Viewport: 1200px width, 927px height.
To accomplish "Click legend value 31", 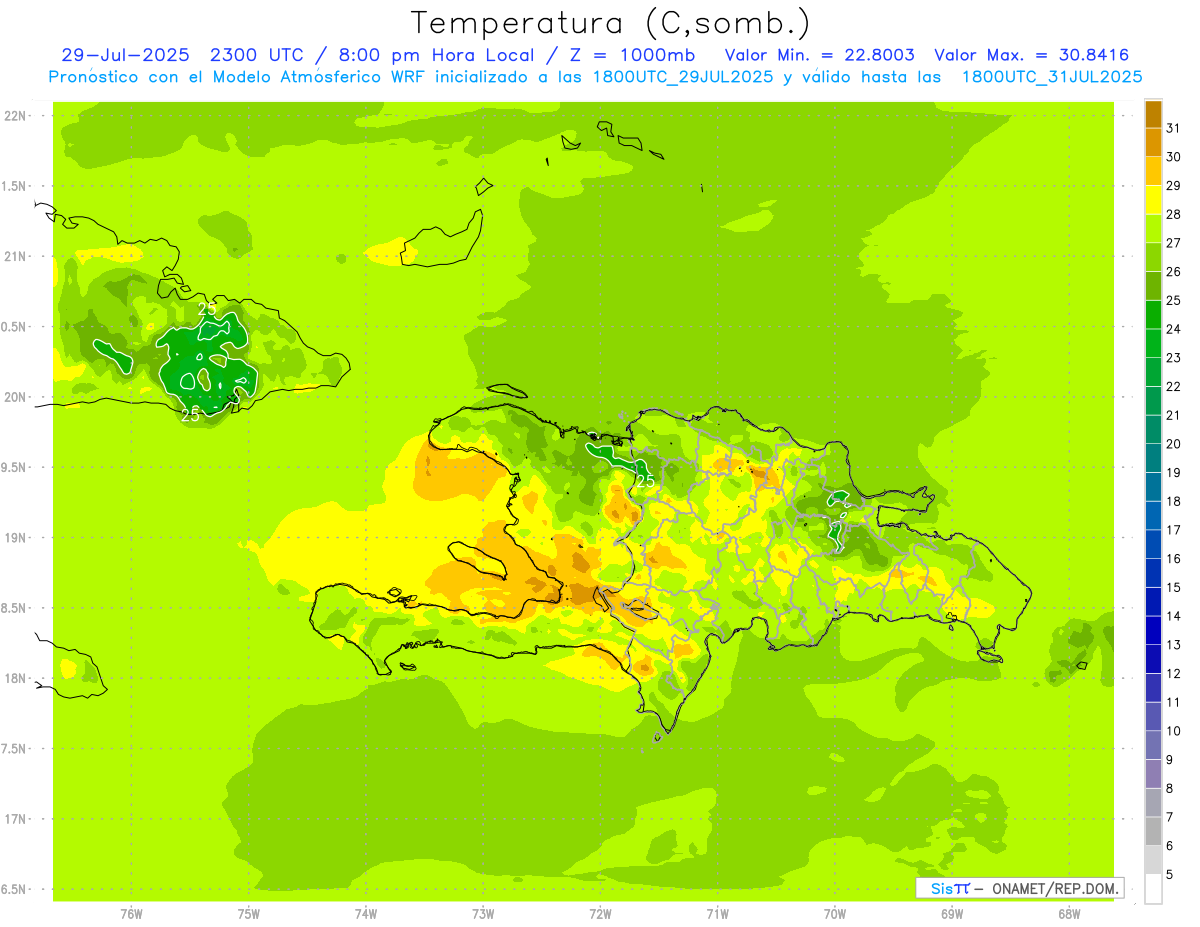I will point(1174,128).
